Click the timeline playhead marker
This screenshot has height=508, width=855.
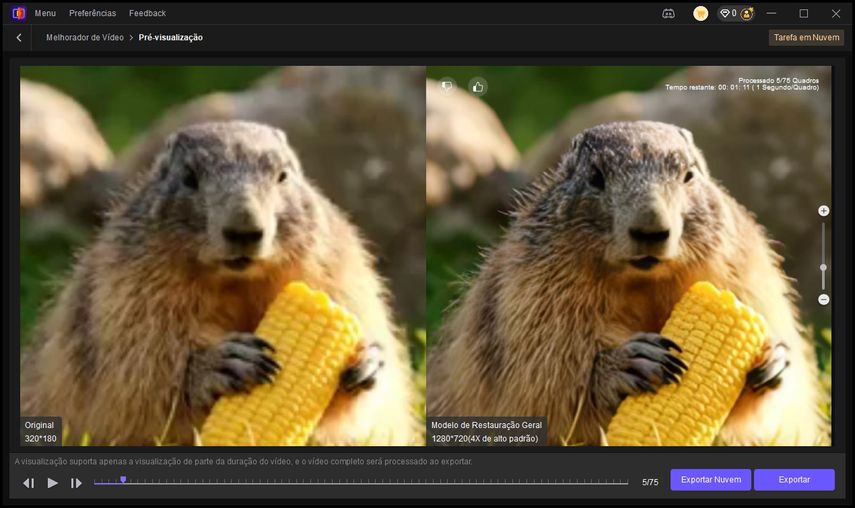point(123,480)
